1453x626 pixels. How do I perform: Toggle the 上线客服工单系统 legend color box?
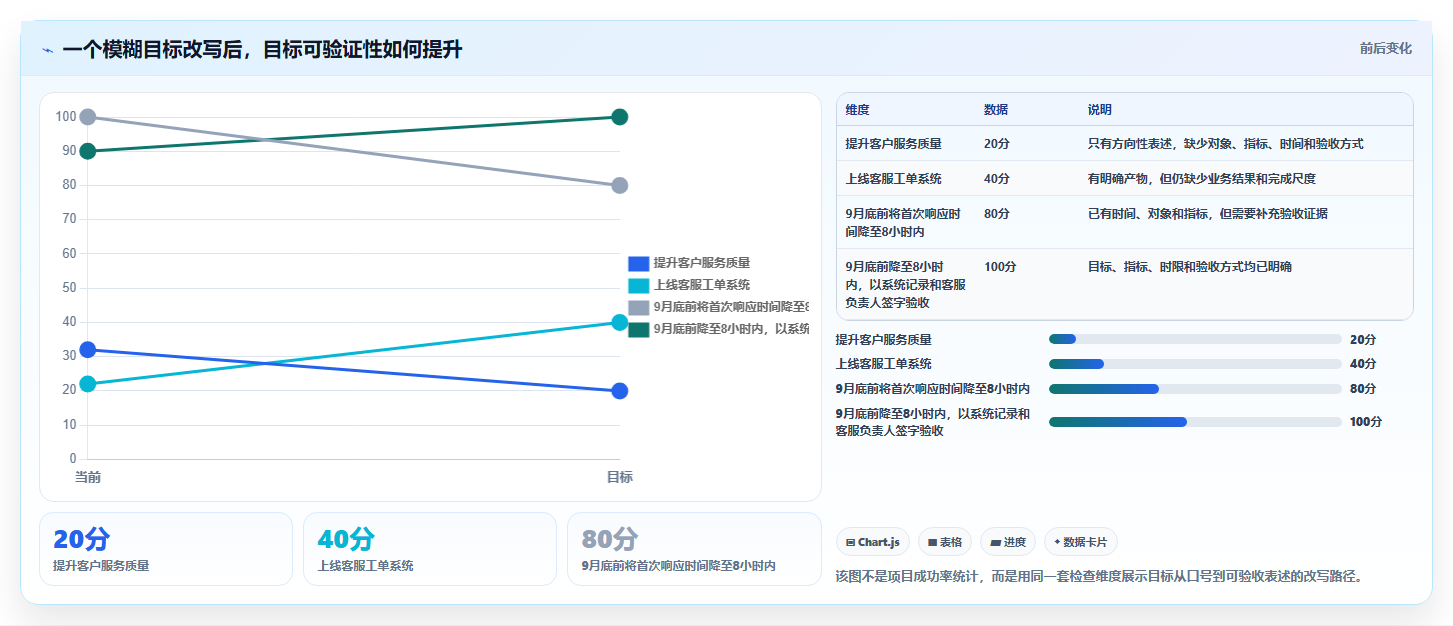638,285
